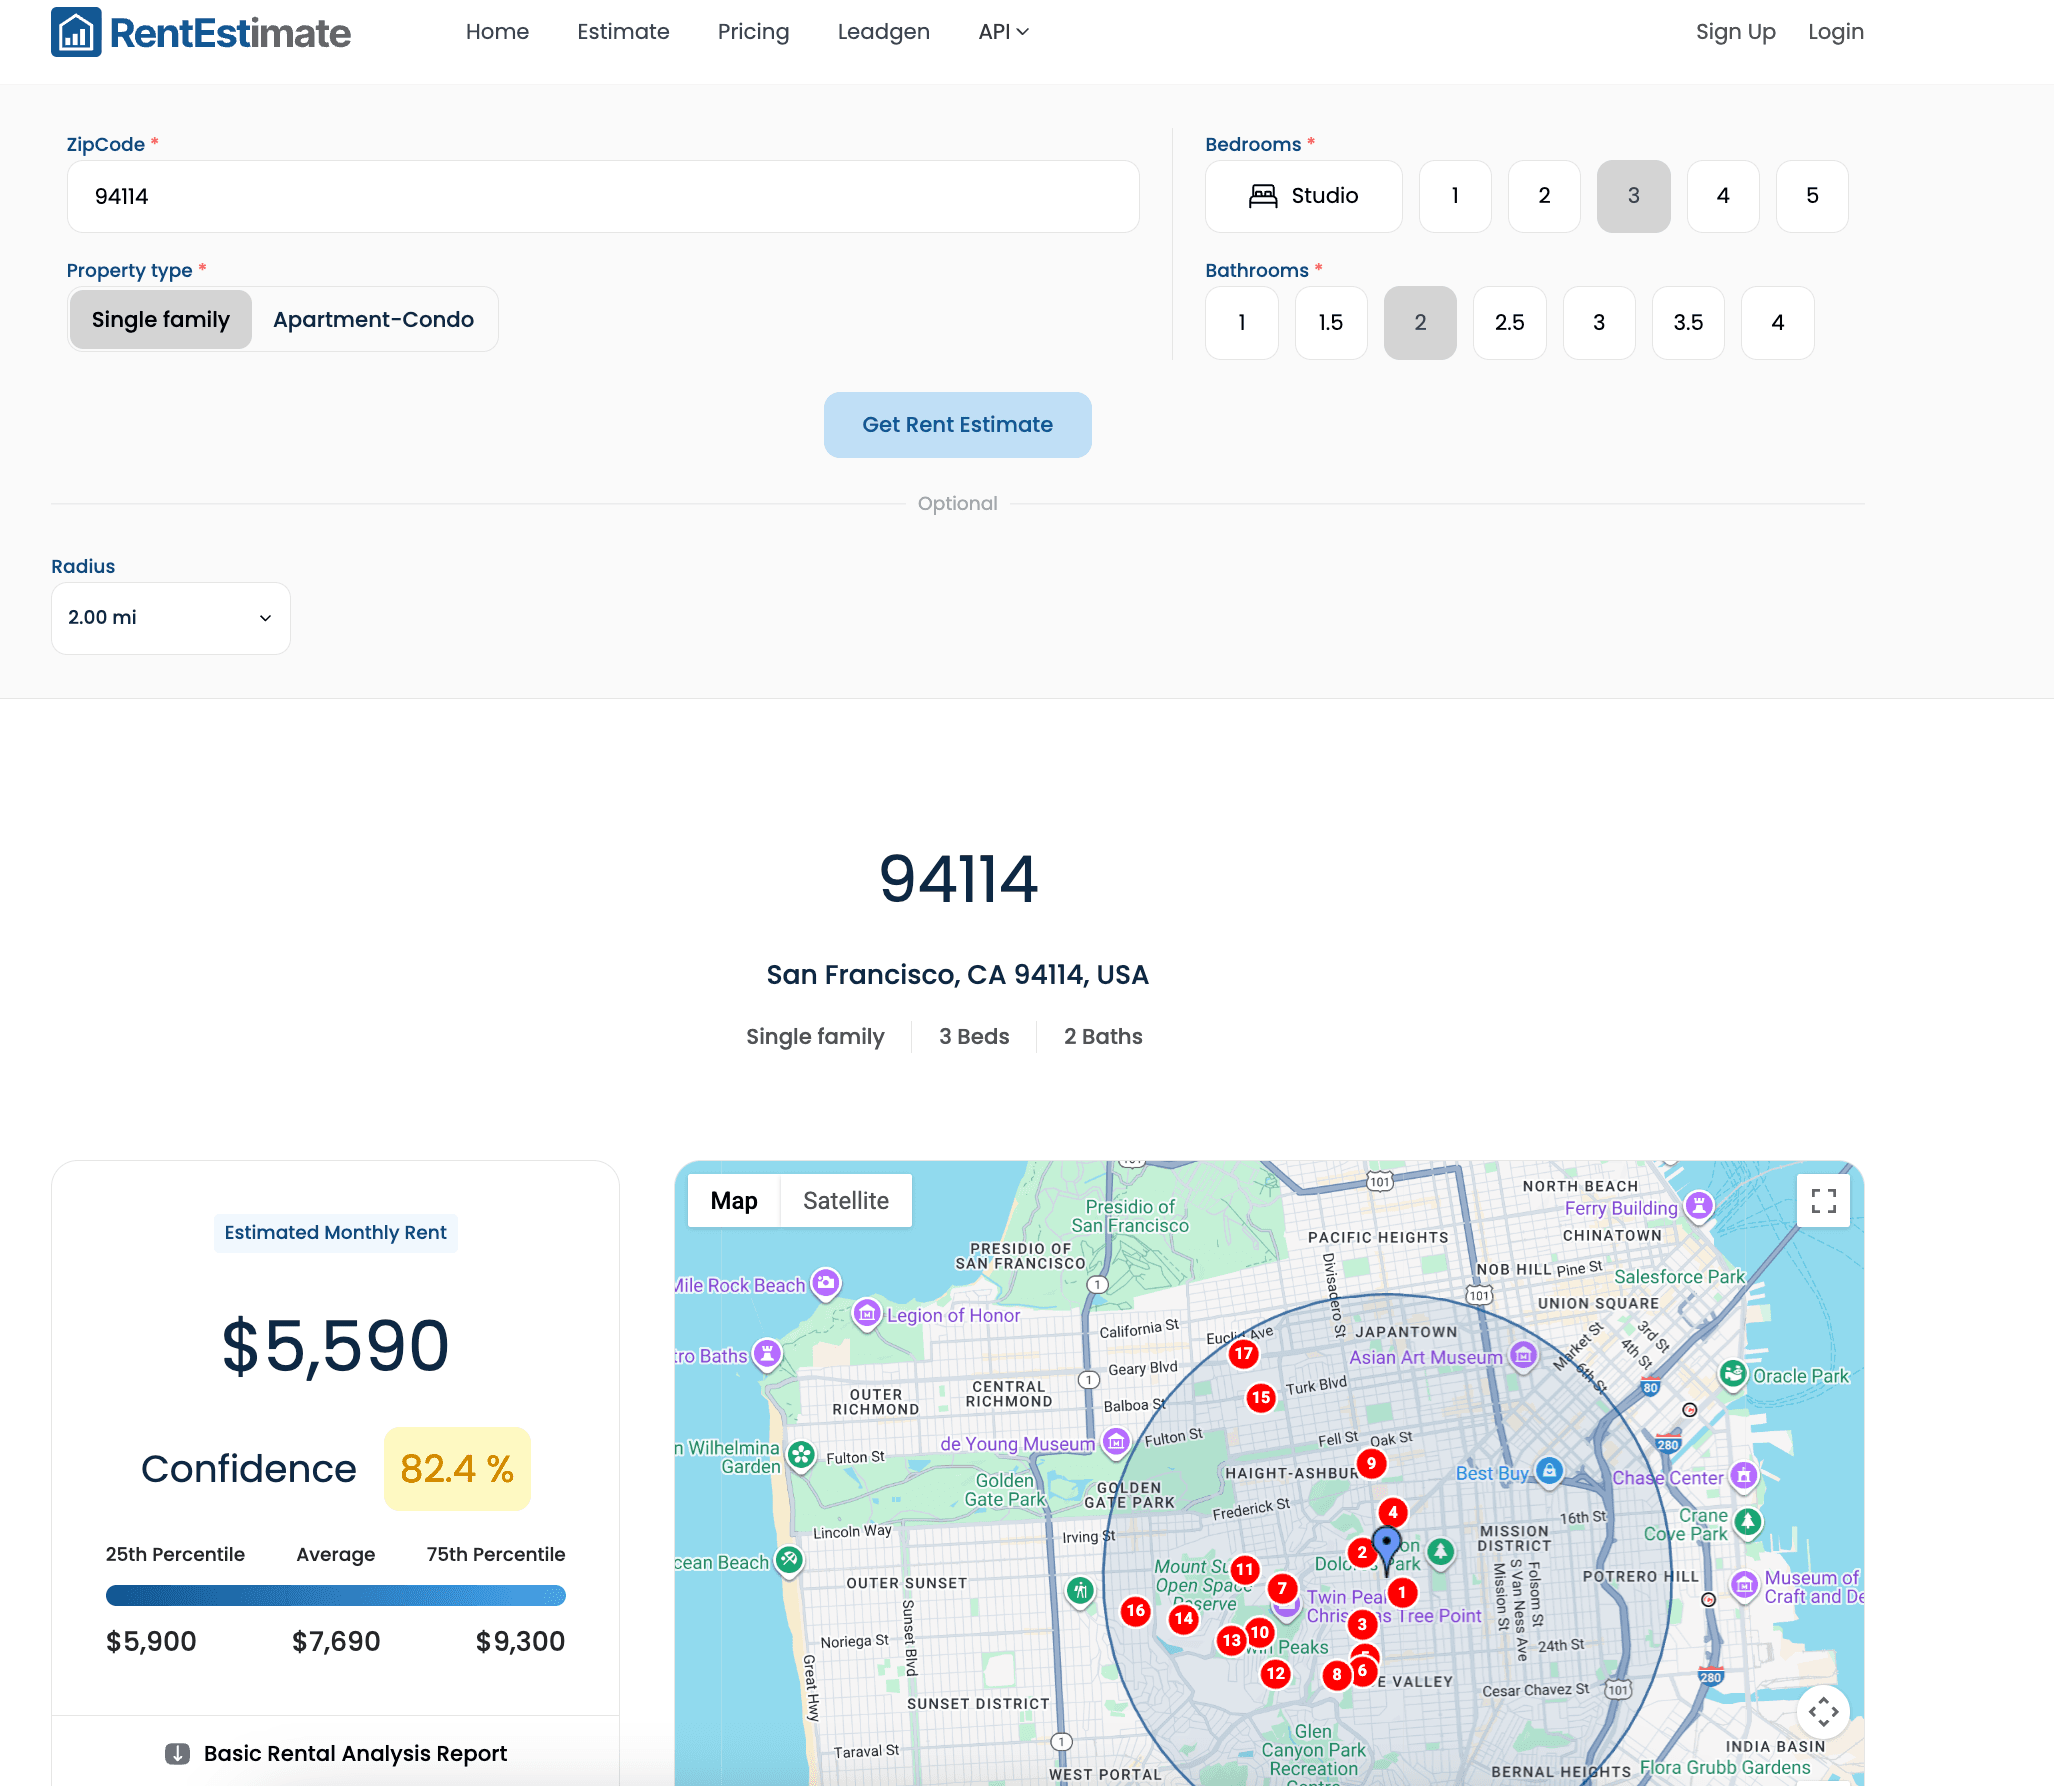Screen dimensions: 2054x1786
Task: Click the blue location pin near Dolores Park
Action: tap(1386, 1545)
